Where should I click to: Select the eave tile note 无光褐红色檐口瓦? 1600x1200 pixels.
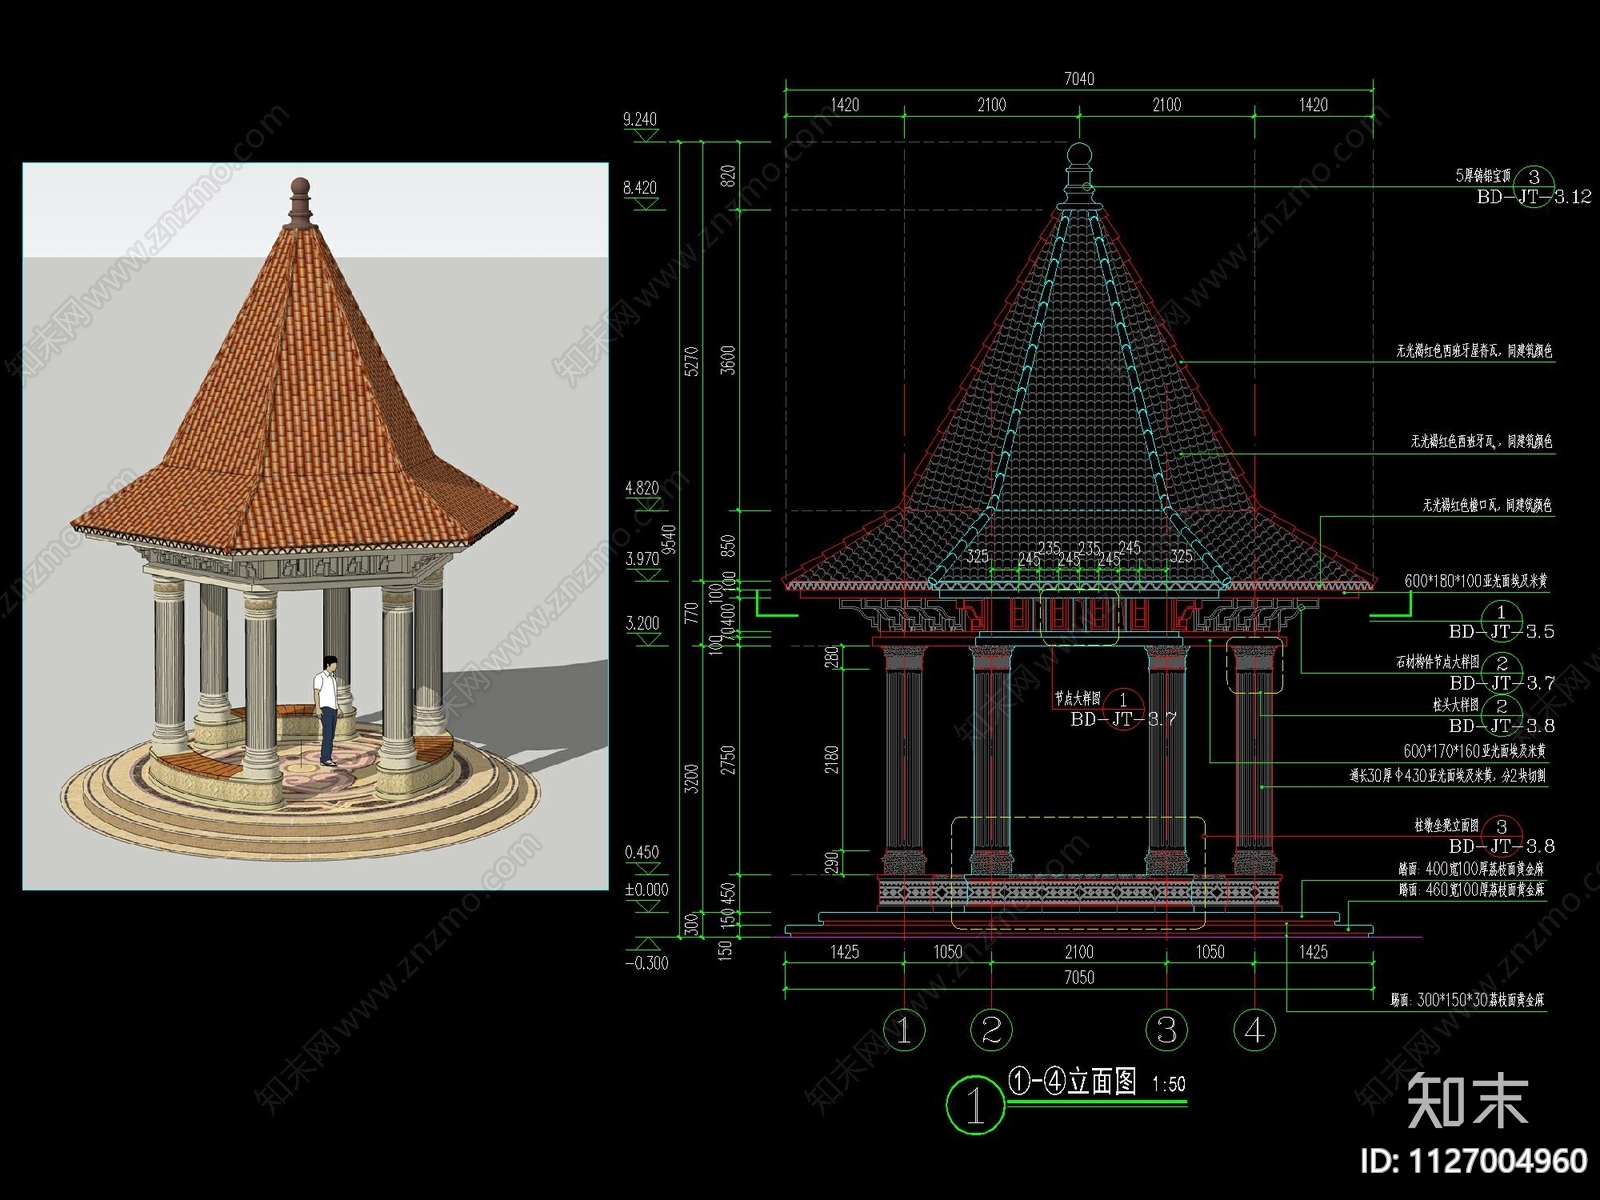point(1487,506)
